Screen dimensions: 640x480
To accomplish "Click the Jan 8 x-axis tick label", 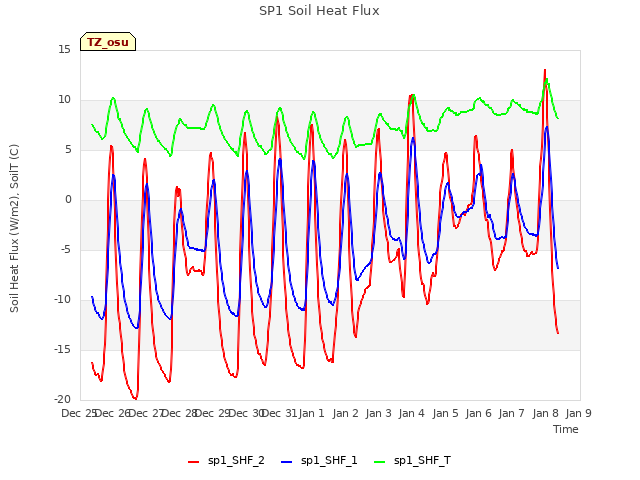I will coord(545,413).
